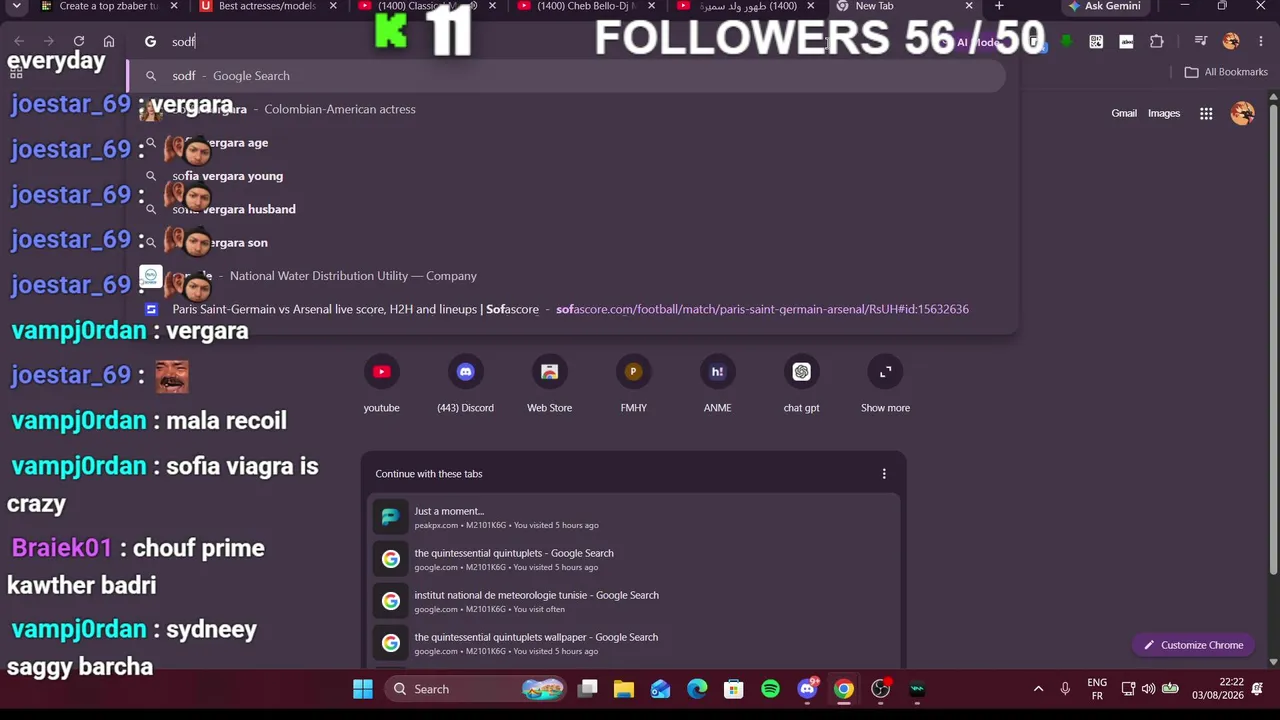Open the Google account avatar on page
Screen dimensions: 1280x720
pyautogui.click(x=1243, y=114)
